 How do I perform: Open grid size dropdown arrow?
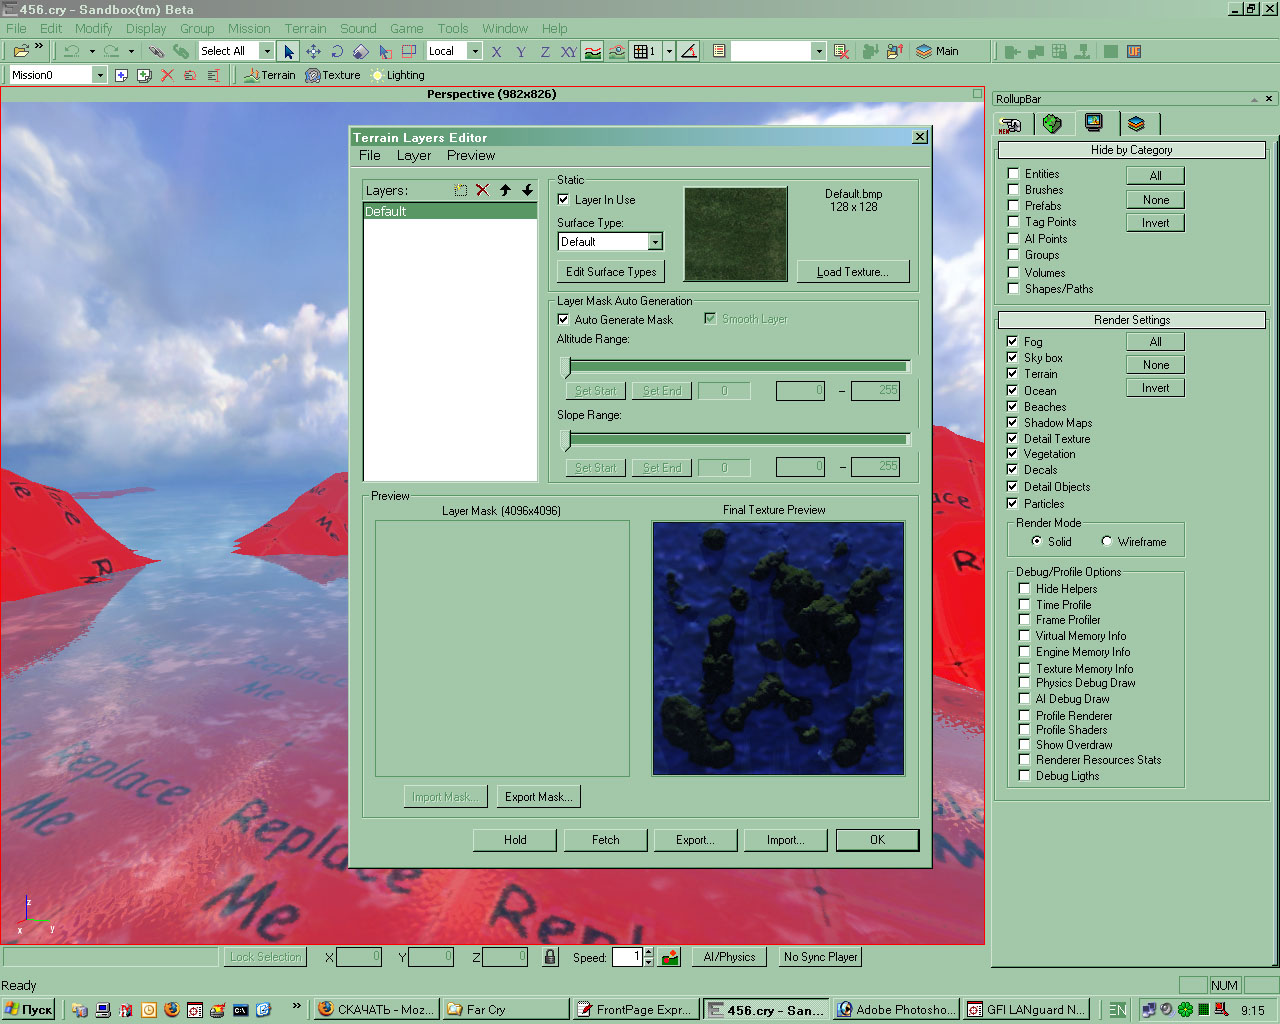pos(668,51)
